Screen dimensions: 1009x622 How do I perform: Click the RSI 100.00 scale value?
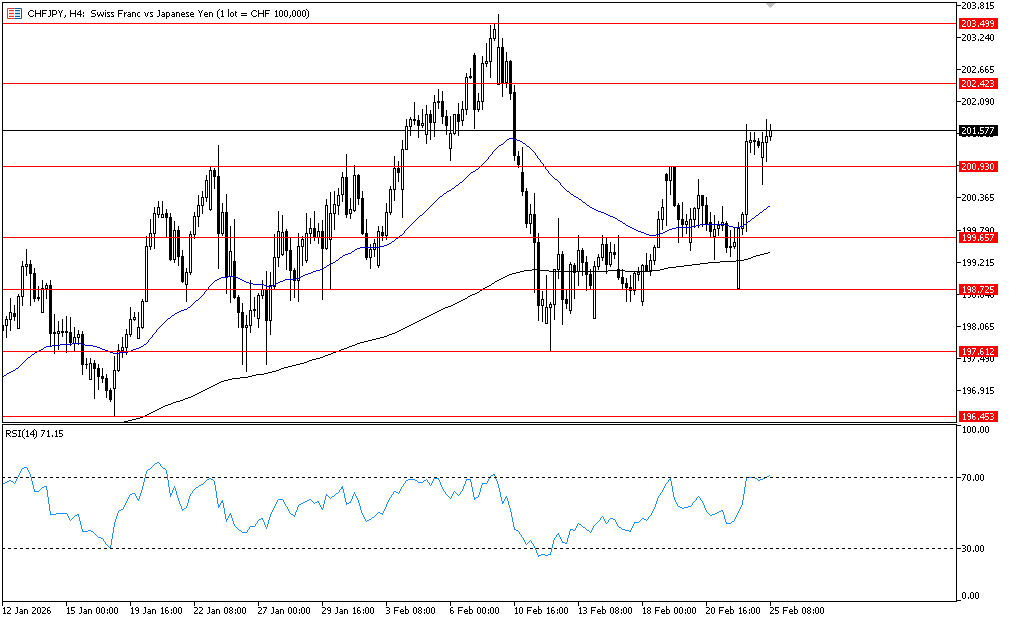974,430
